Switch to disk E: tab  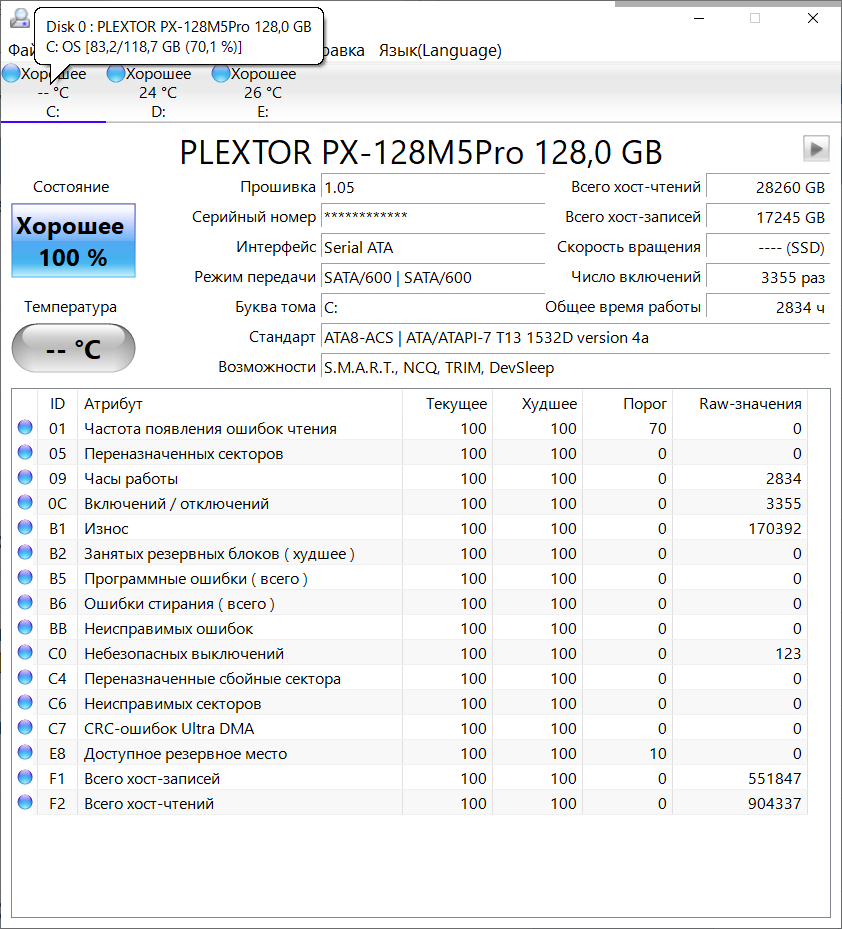coord(263,92)
